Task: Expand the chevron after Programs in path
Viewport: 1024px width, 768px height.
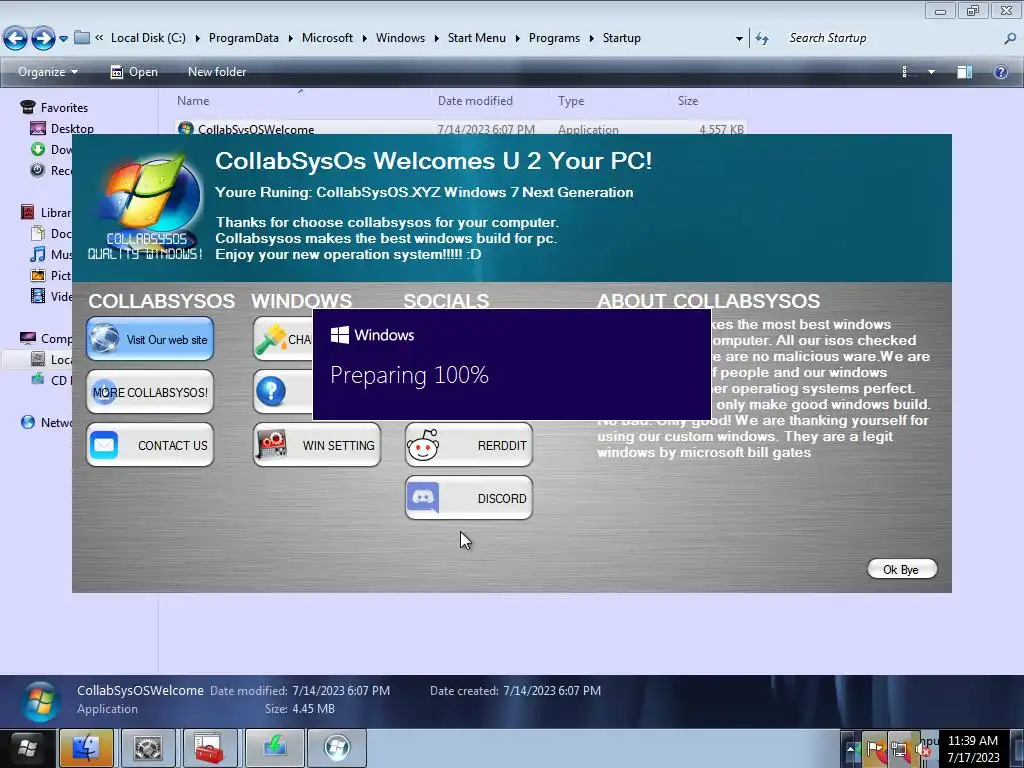Action: click(x=591, y=39)
